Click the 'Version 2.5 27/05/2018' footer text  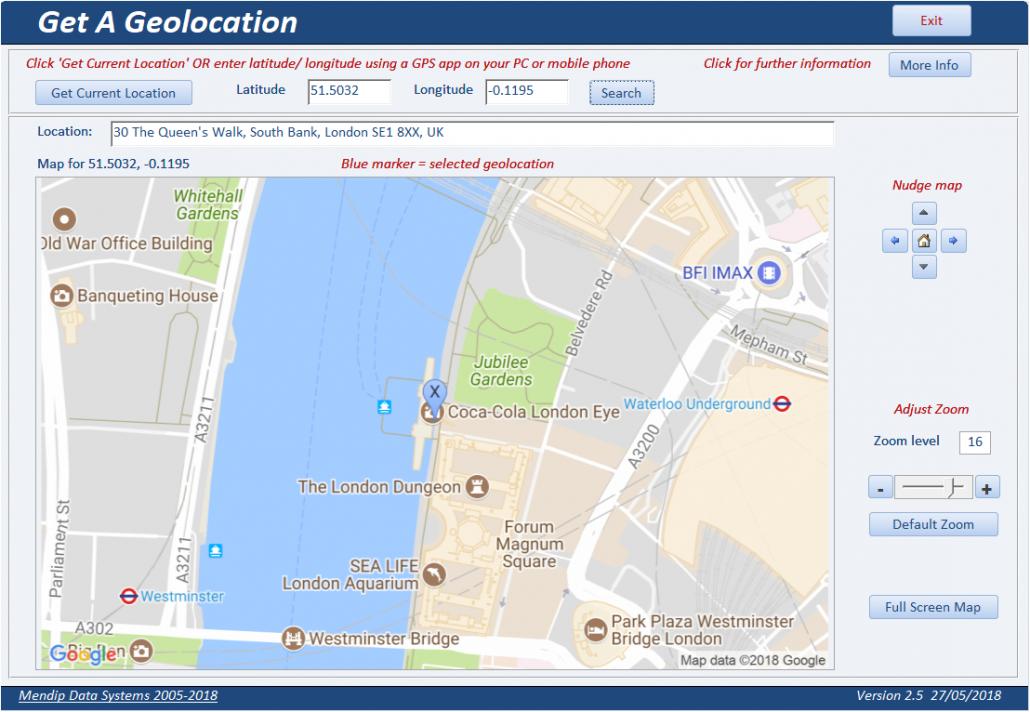pos(928,696)
